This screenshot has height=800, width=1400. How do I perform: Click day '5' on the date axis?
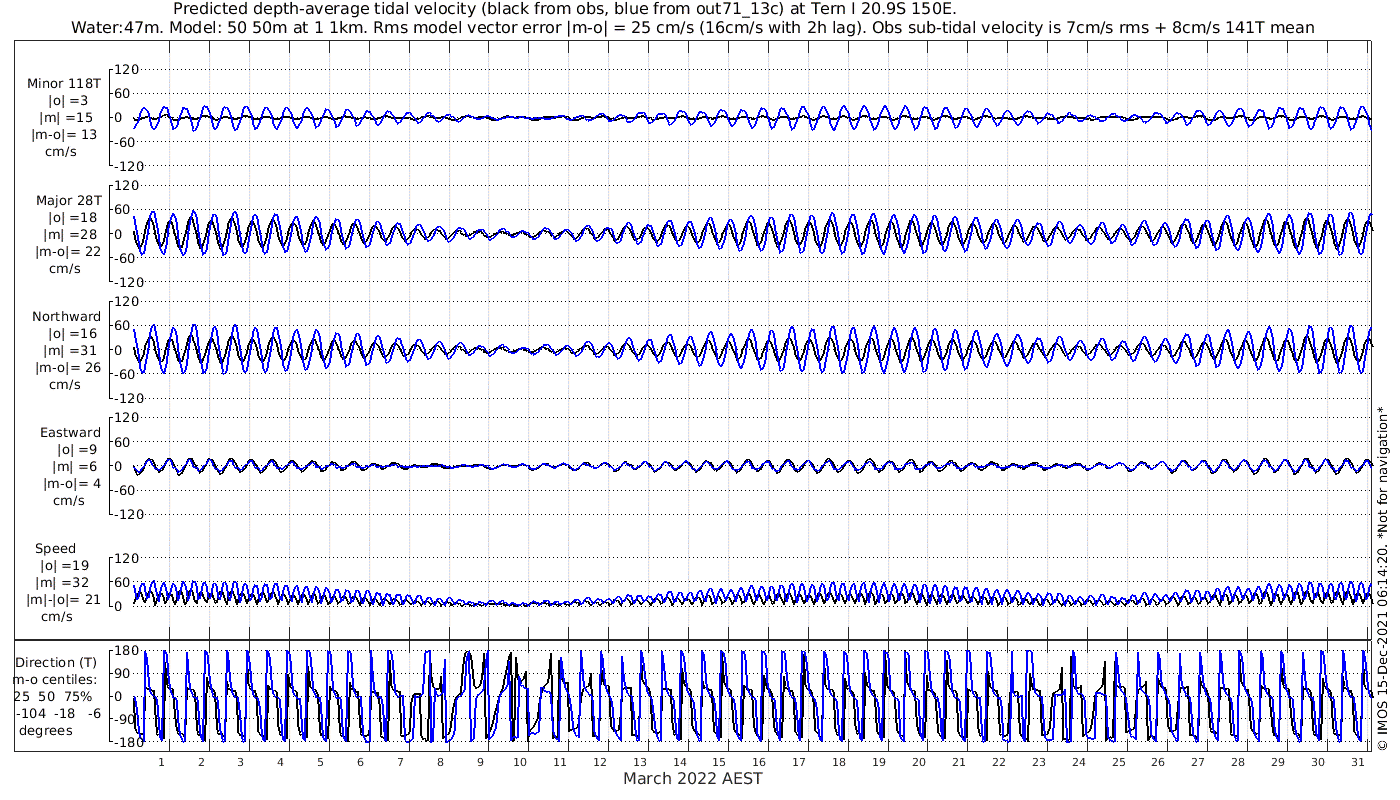click(320, 761)
